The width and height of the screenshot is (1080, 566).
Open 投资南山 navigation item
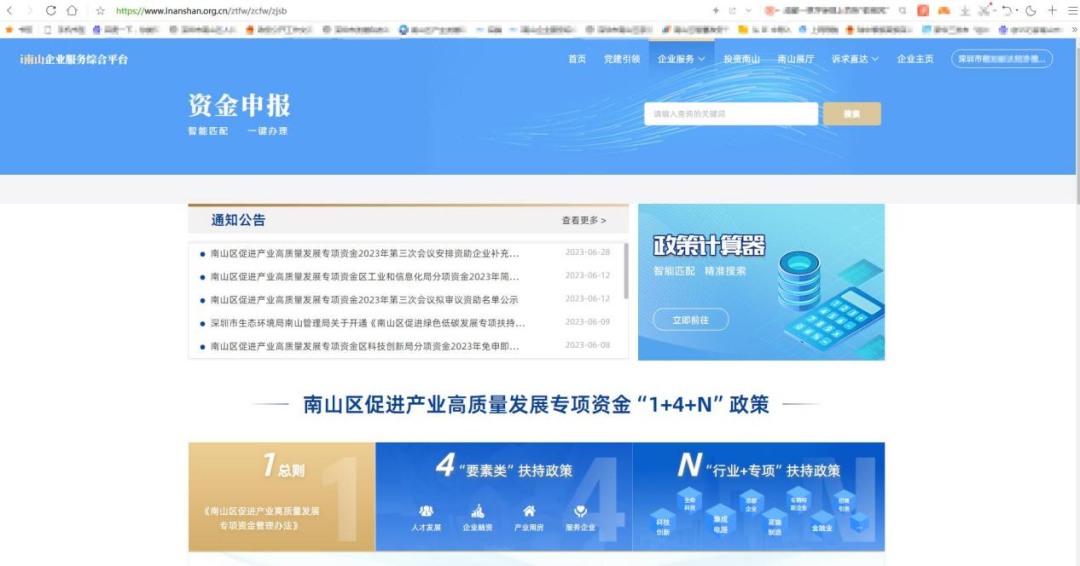742,59
